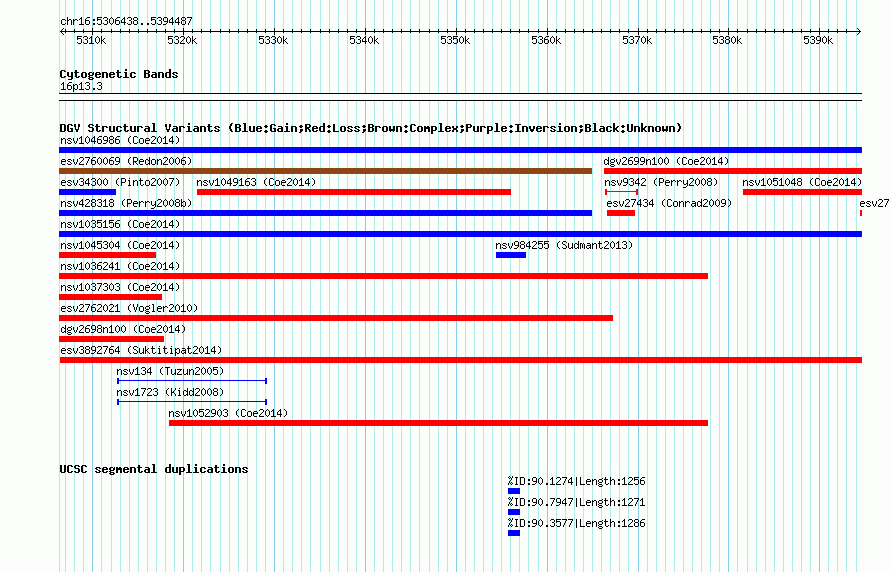Click the 5350k ruler tick label

point(455,40)
